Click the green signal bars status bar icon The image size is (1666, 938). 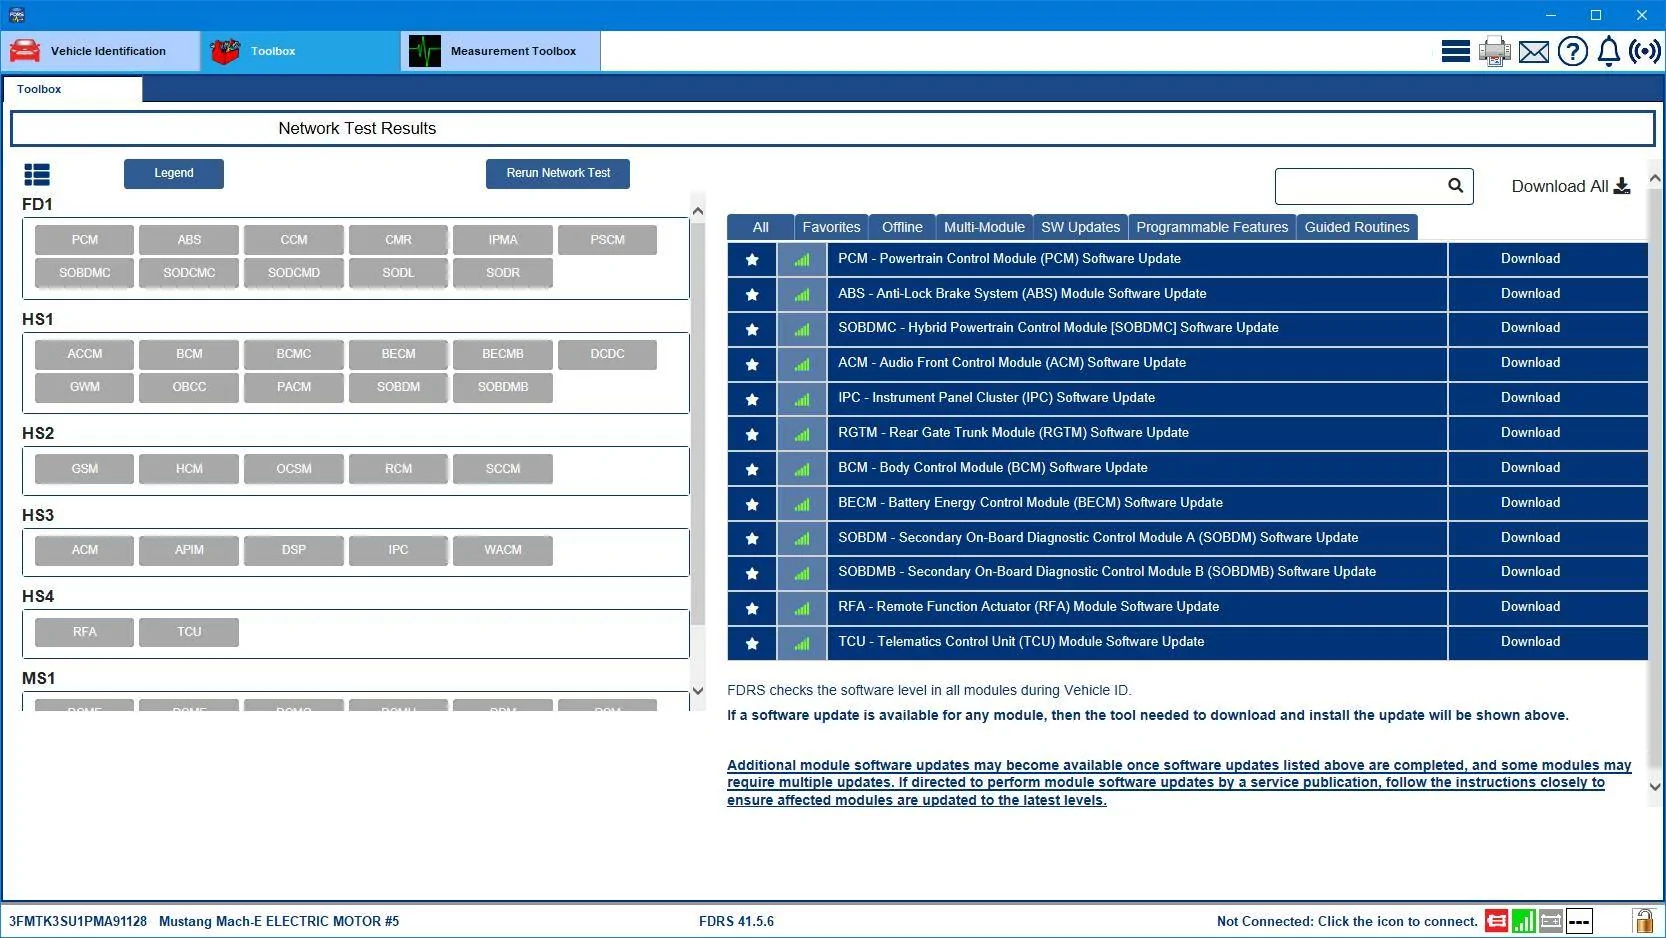(1524, 921)
